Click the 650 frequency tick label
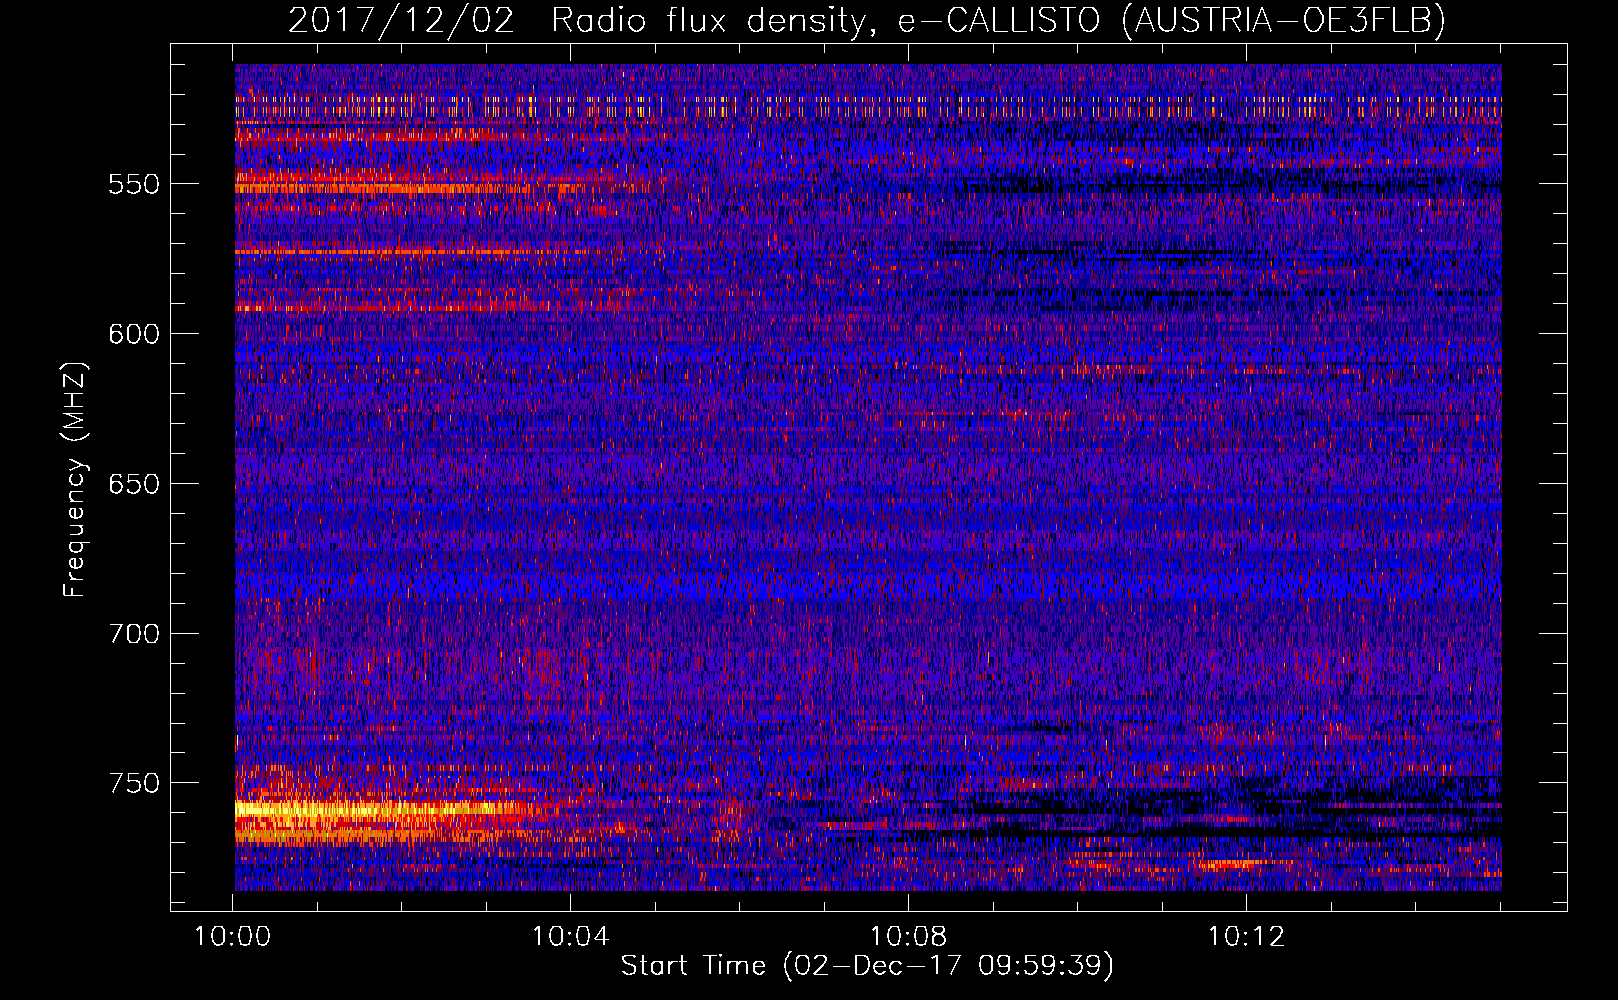 click(x=134, y=484)
